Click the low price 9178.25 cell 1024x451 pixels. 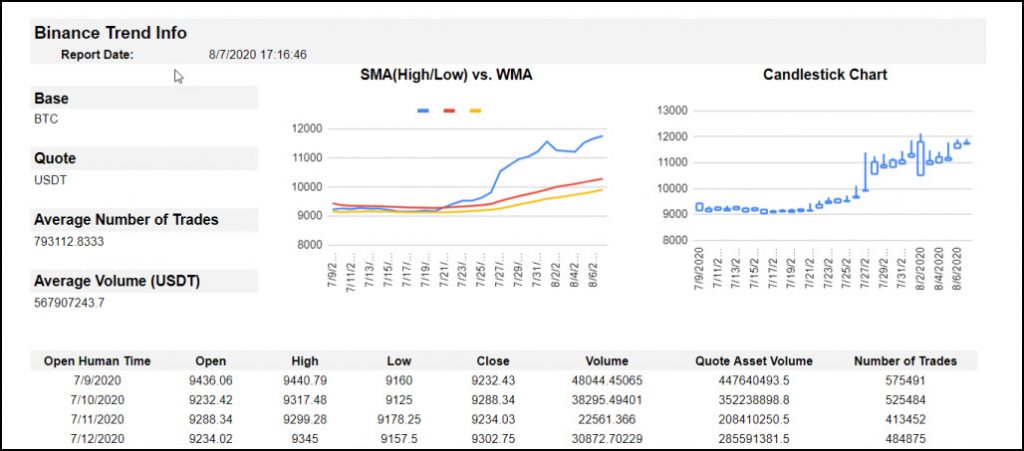(398, 419)
